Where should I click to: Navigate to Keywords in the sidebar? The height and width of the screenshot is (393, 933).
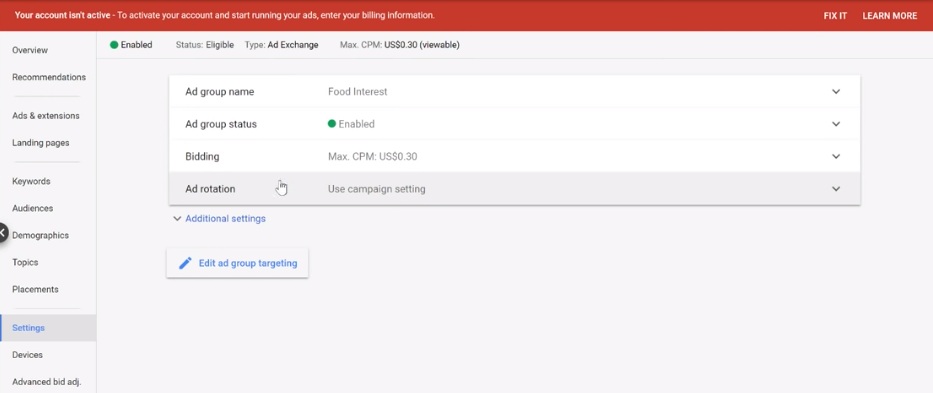31,181
